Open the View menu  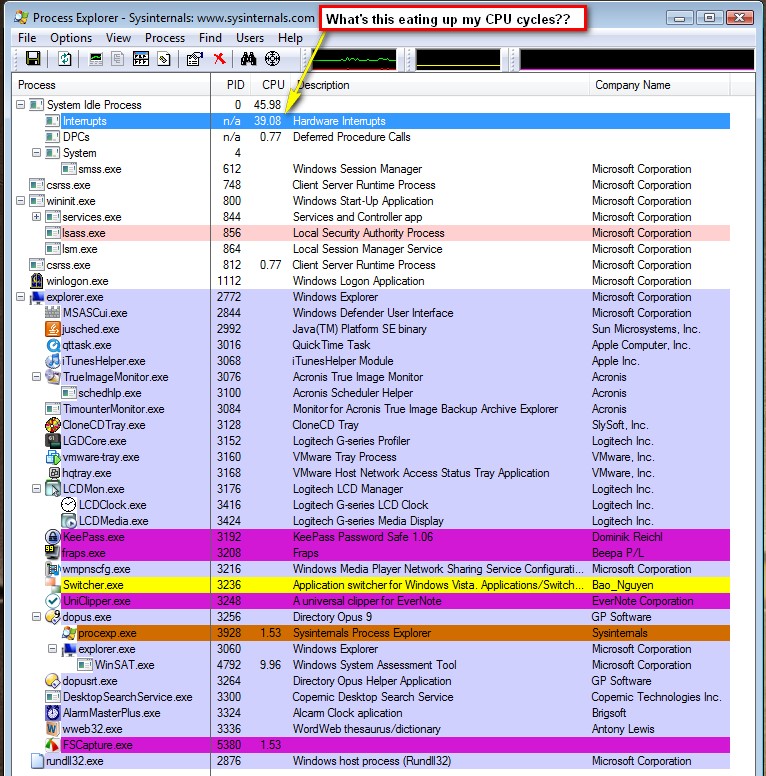coord(118,38)
